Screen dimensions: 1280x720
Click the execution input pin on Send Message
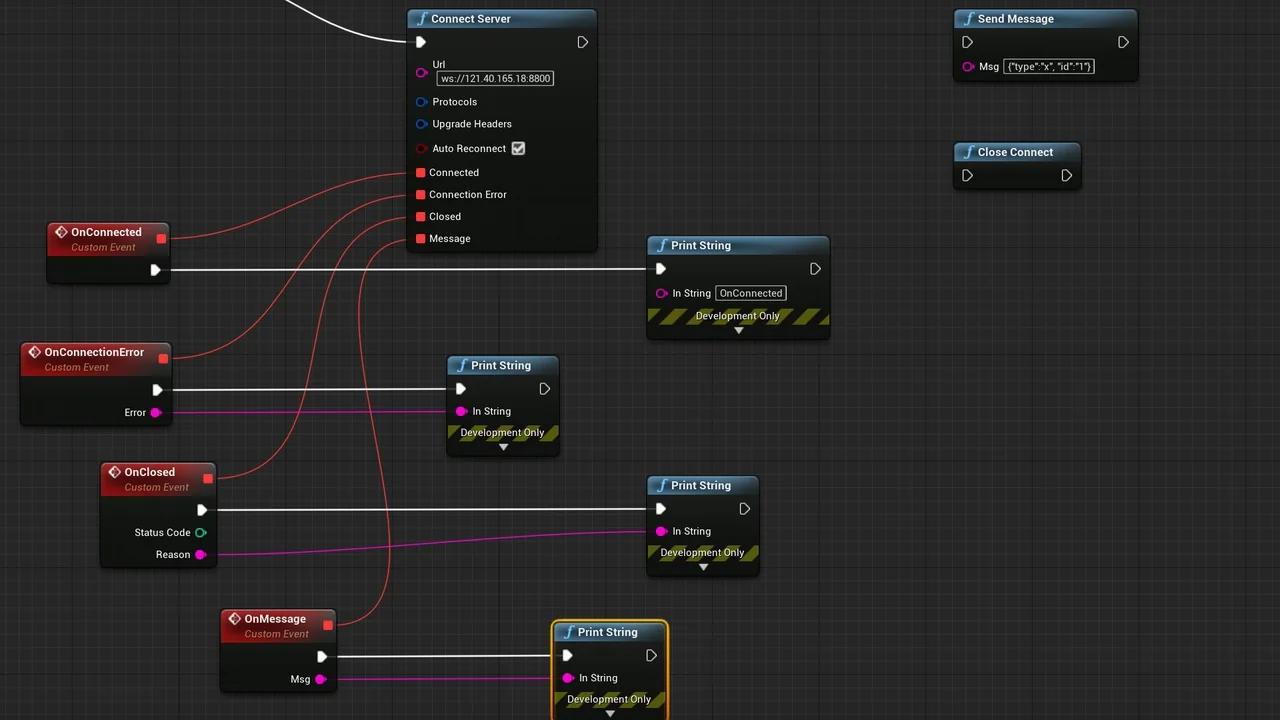967,42
